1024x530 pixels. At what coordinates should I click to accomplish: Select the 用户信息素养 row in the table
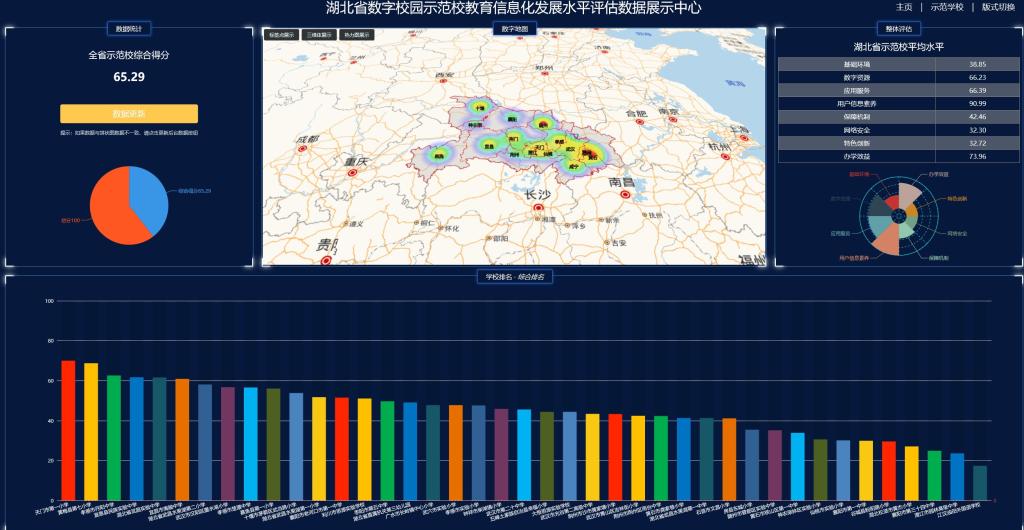[x=898, y=103]
